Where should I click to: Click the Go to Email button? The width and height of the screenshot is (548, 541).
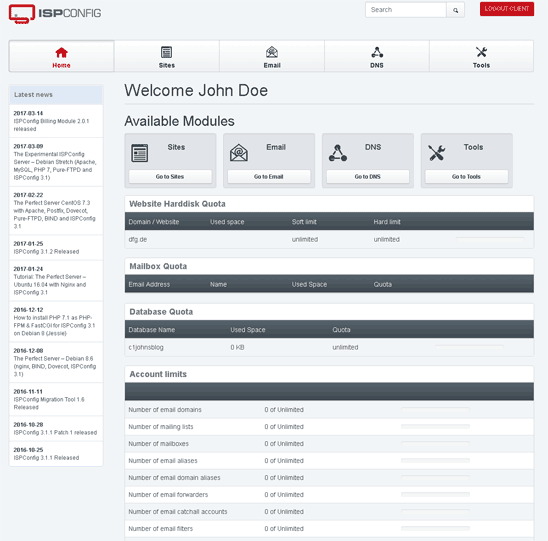coord(269,176)
